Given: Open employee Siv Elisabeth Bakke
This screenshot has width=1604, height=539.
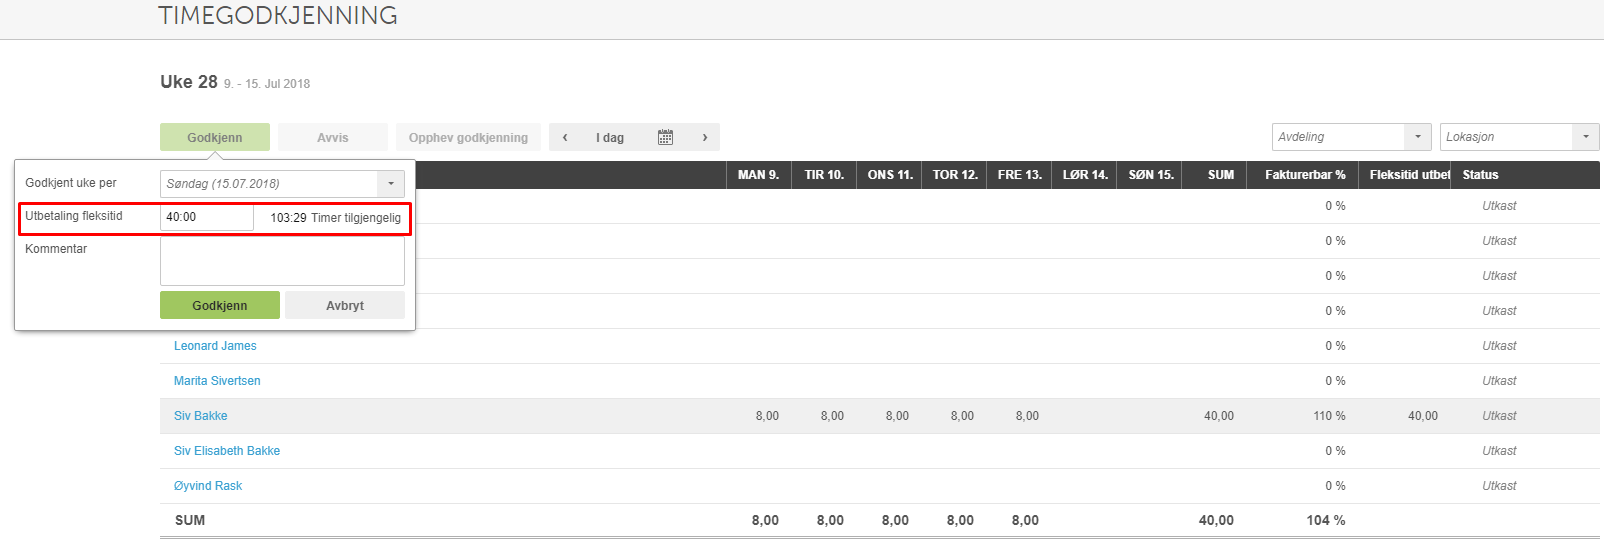Looking at the screenshot, I should tap(227, 451).
